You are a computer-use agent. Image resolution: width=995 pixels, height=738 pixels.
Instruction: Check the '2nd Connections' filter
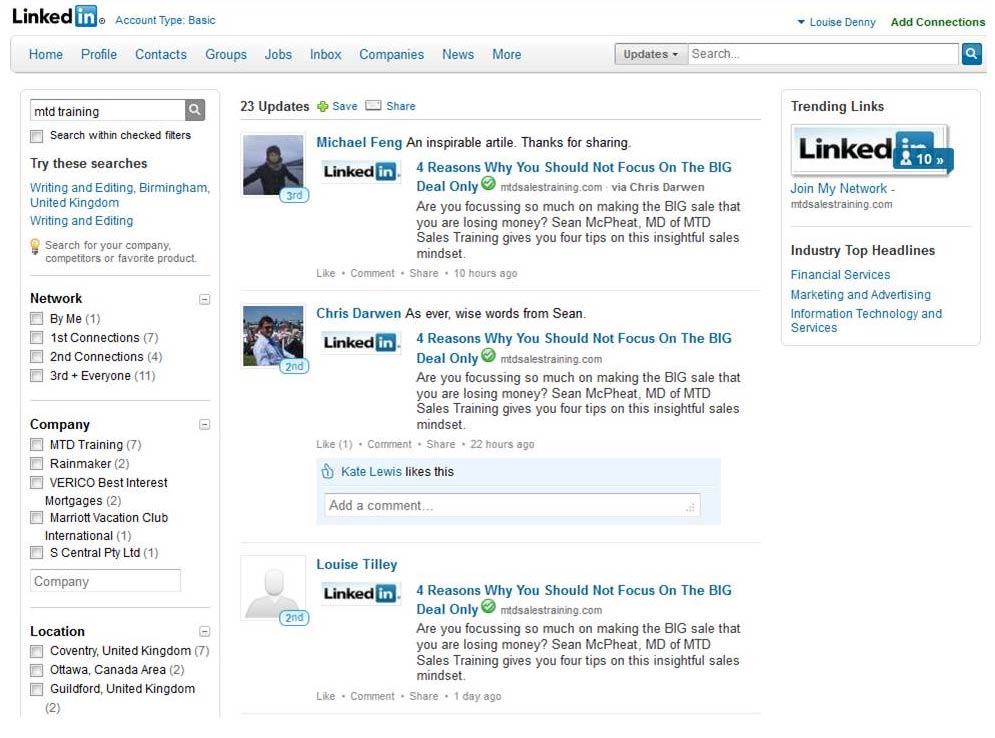pyautogui.click(x=37, y=357)
